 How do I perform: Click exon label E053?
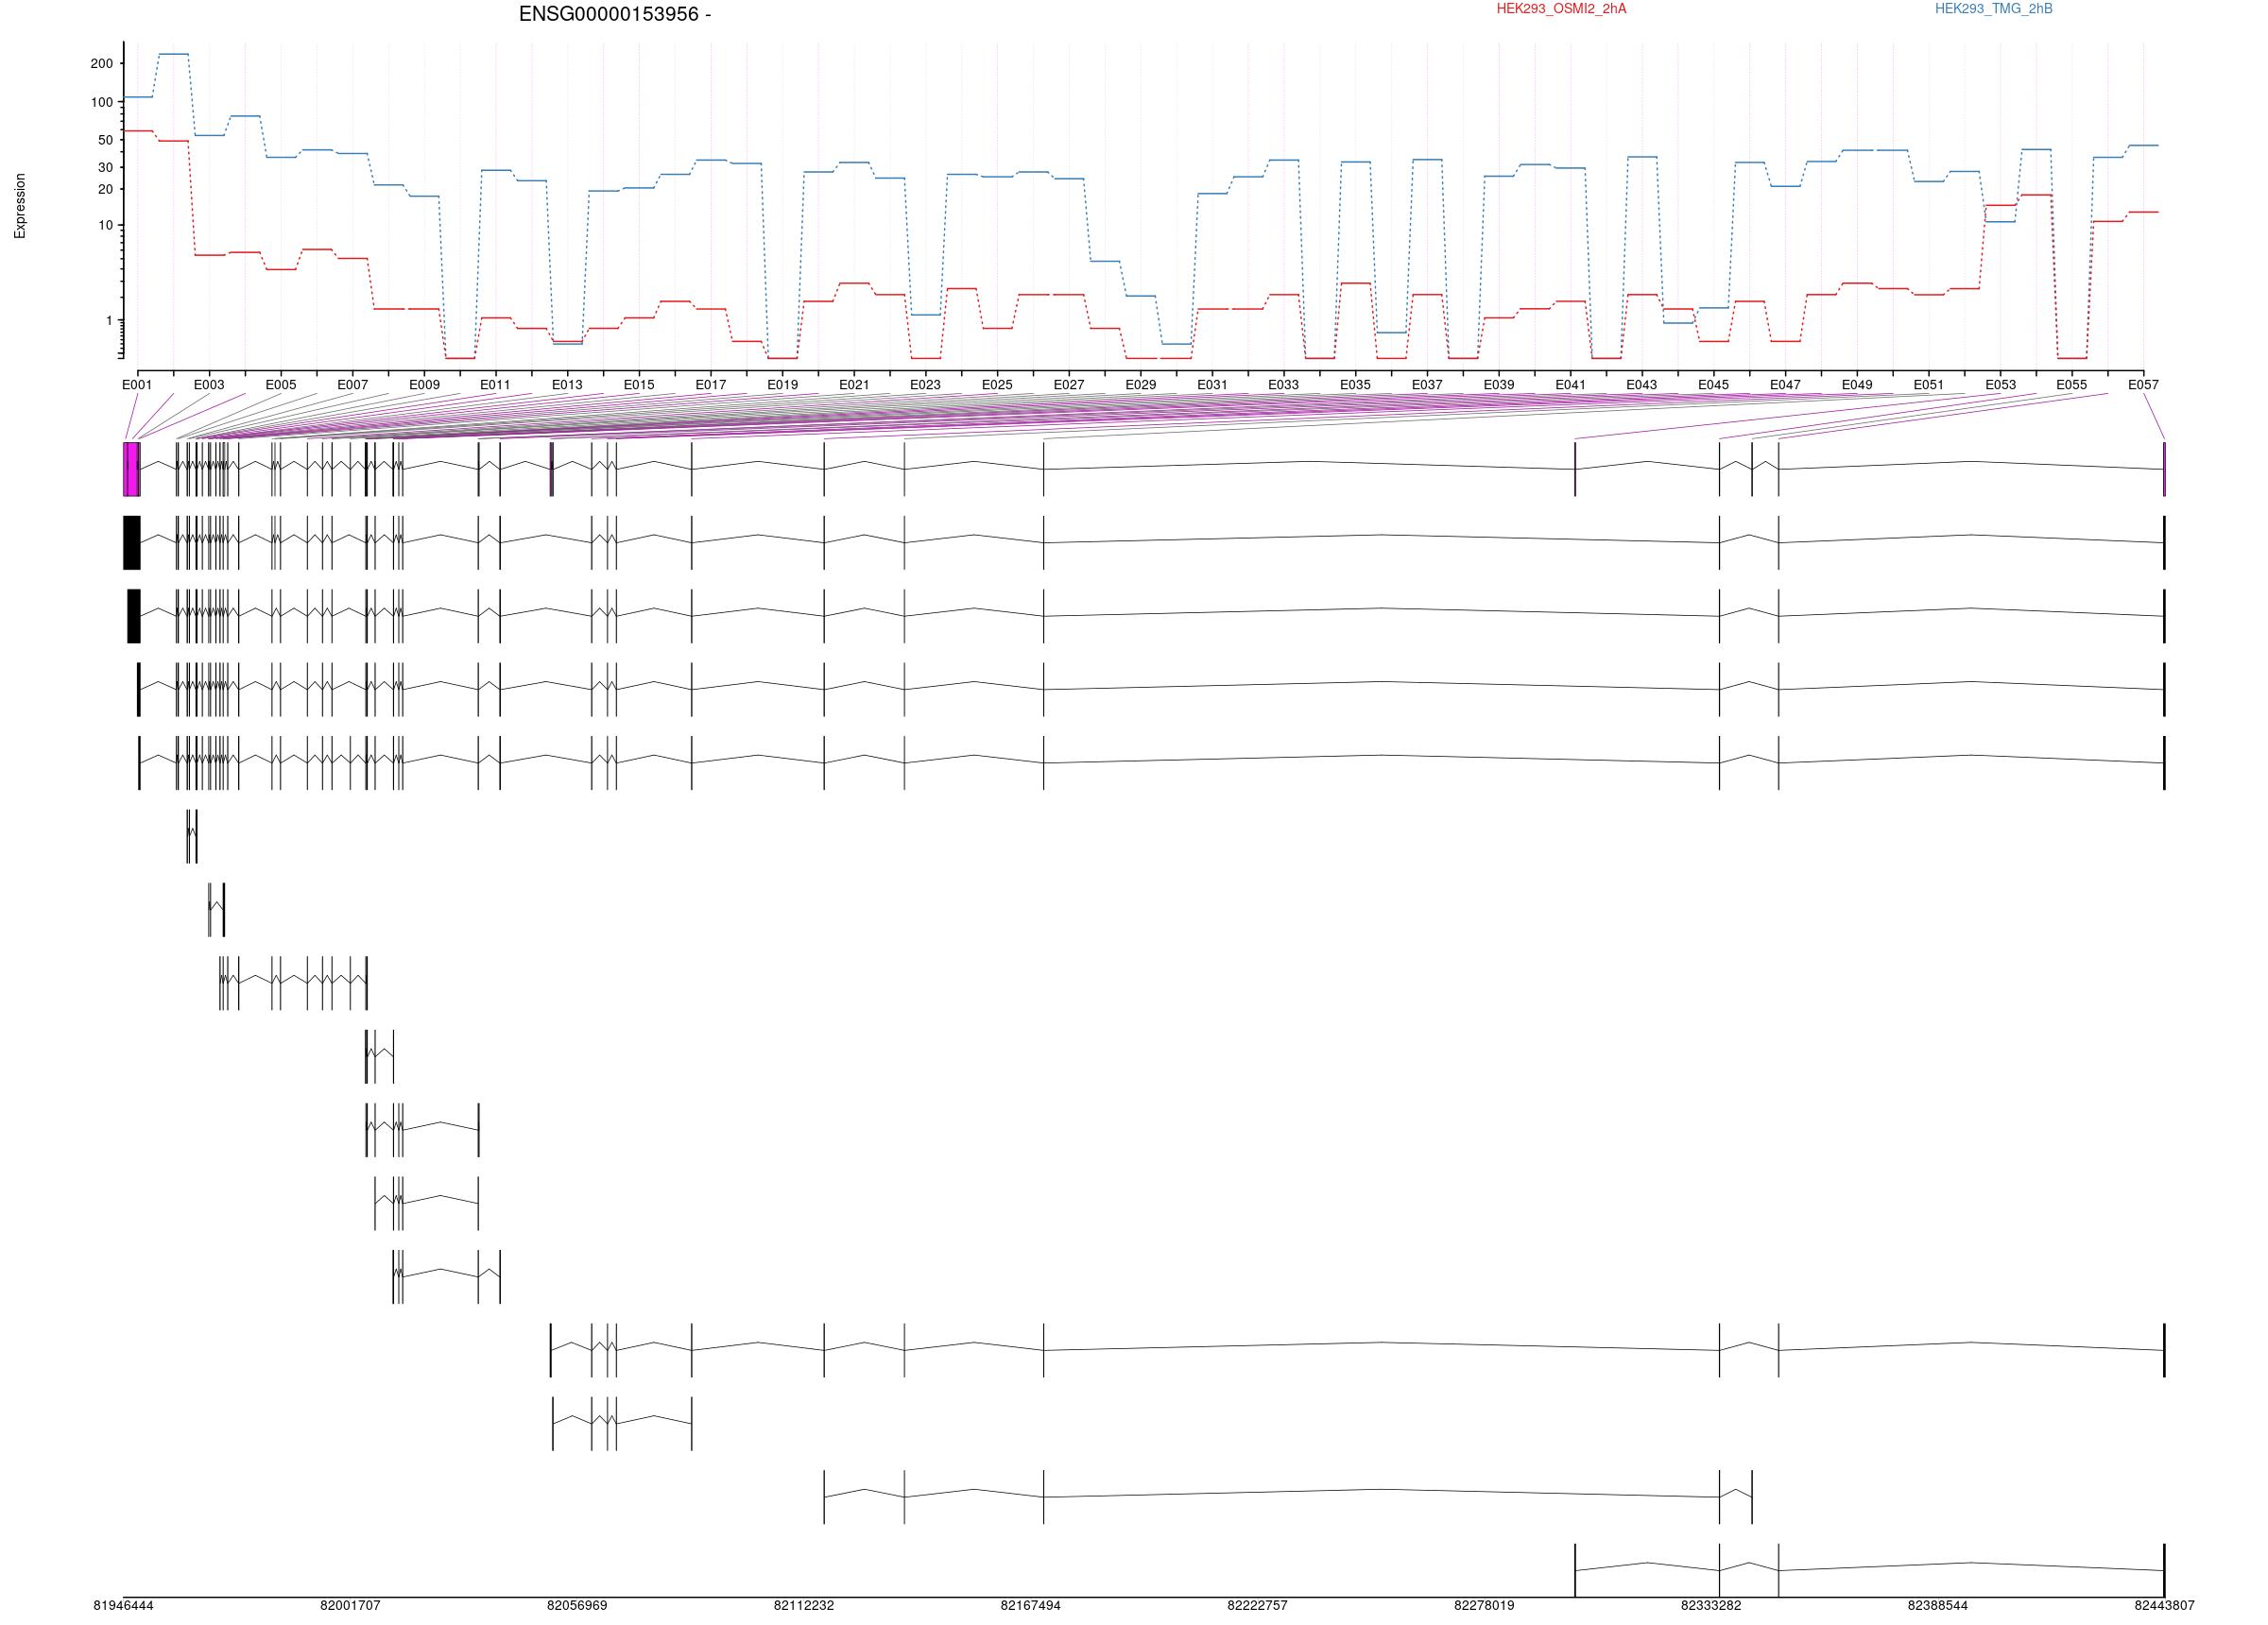pyautogui.click(x=2001, y=385)
